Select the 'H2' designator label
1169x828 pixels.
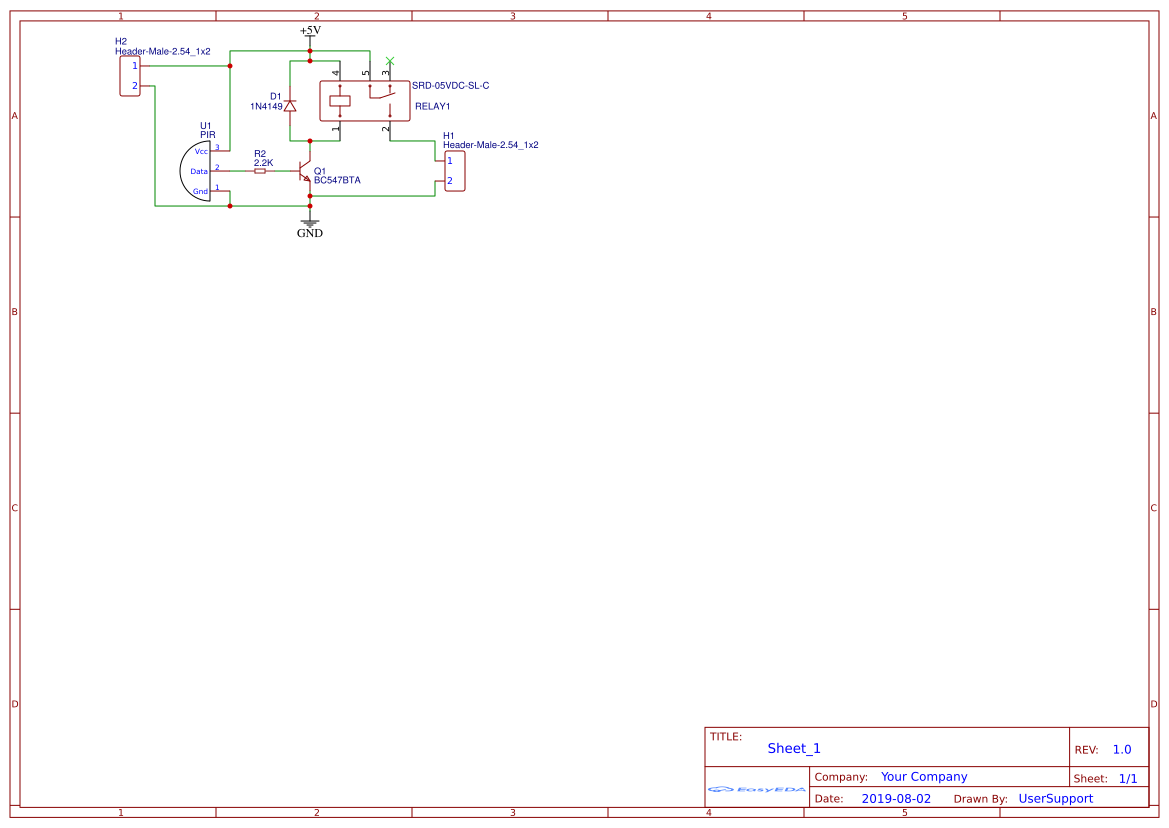tap(121, 42)
